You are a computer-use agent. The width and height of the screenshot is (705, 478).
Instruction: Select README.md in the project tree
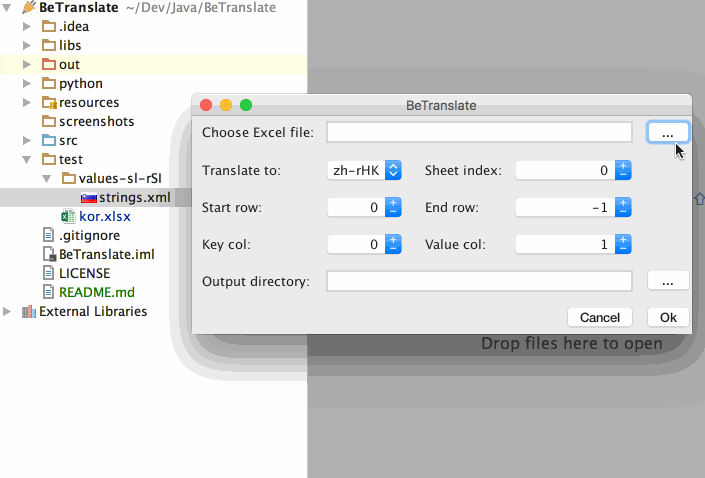click(x=97, y=292)
